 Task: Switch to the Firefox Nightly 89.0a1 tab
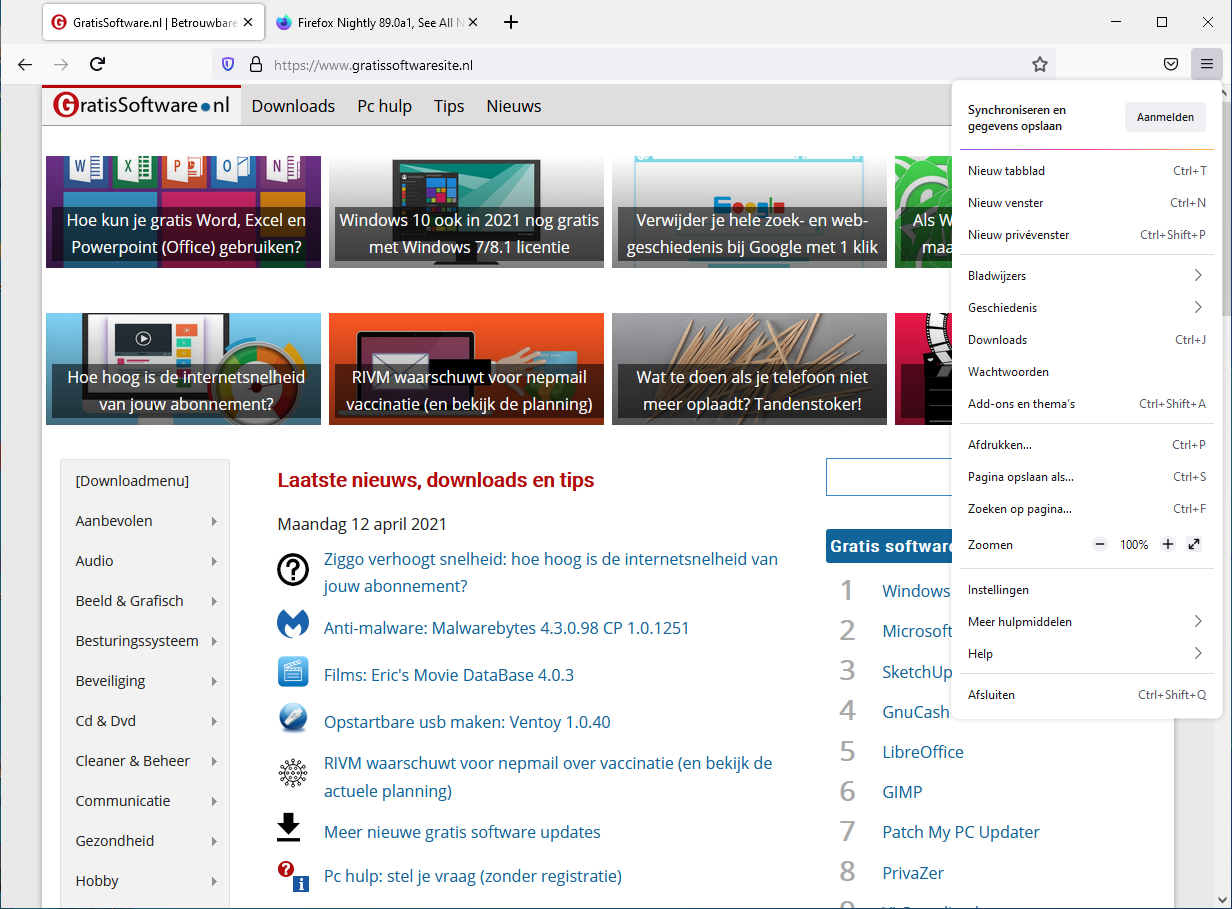tap(375, 22)
